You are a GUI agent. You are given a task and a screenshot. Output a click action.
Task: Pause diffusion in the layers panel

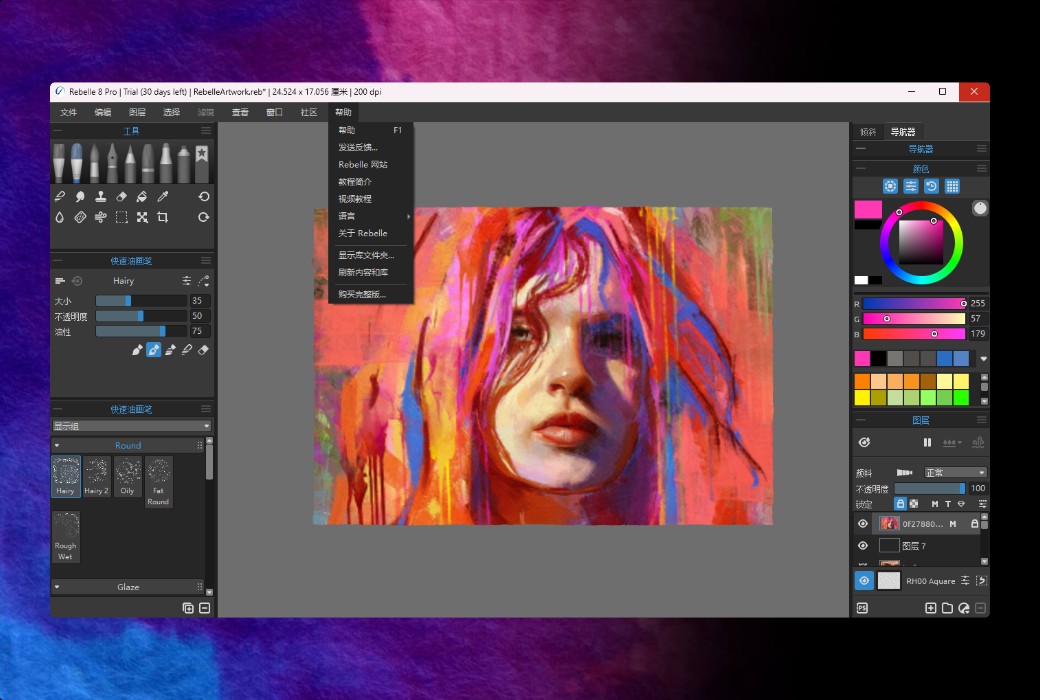click(x=927, y=442)
